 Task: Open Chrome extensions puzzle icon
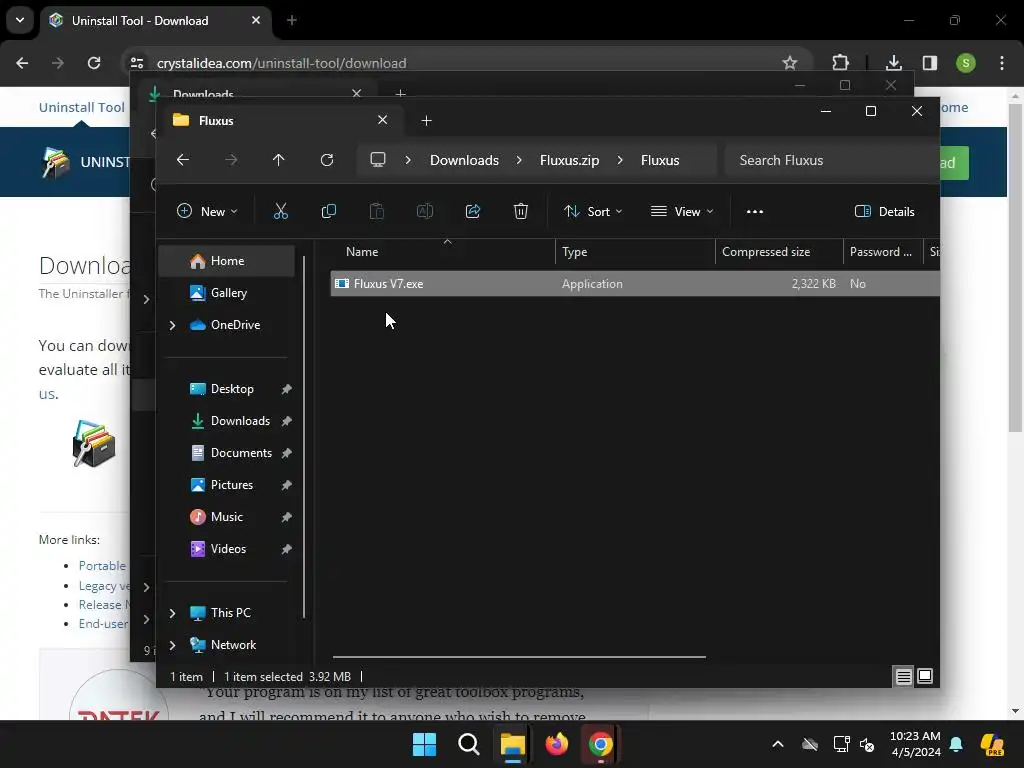pyautogui.click(x=840, y=63)
